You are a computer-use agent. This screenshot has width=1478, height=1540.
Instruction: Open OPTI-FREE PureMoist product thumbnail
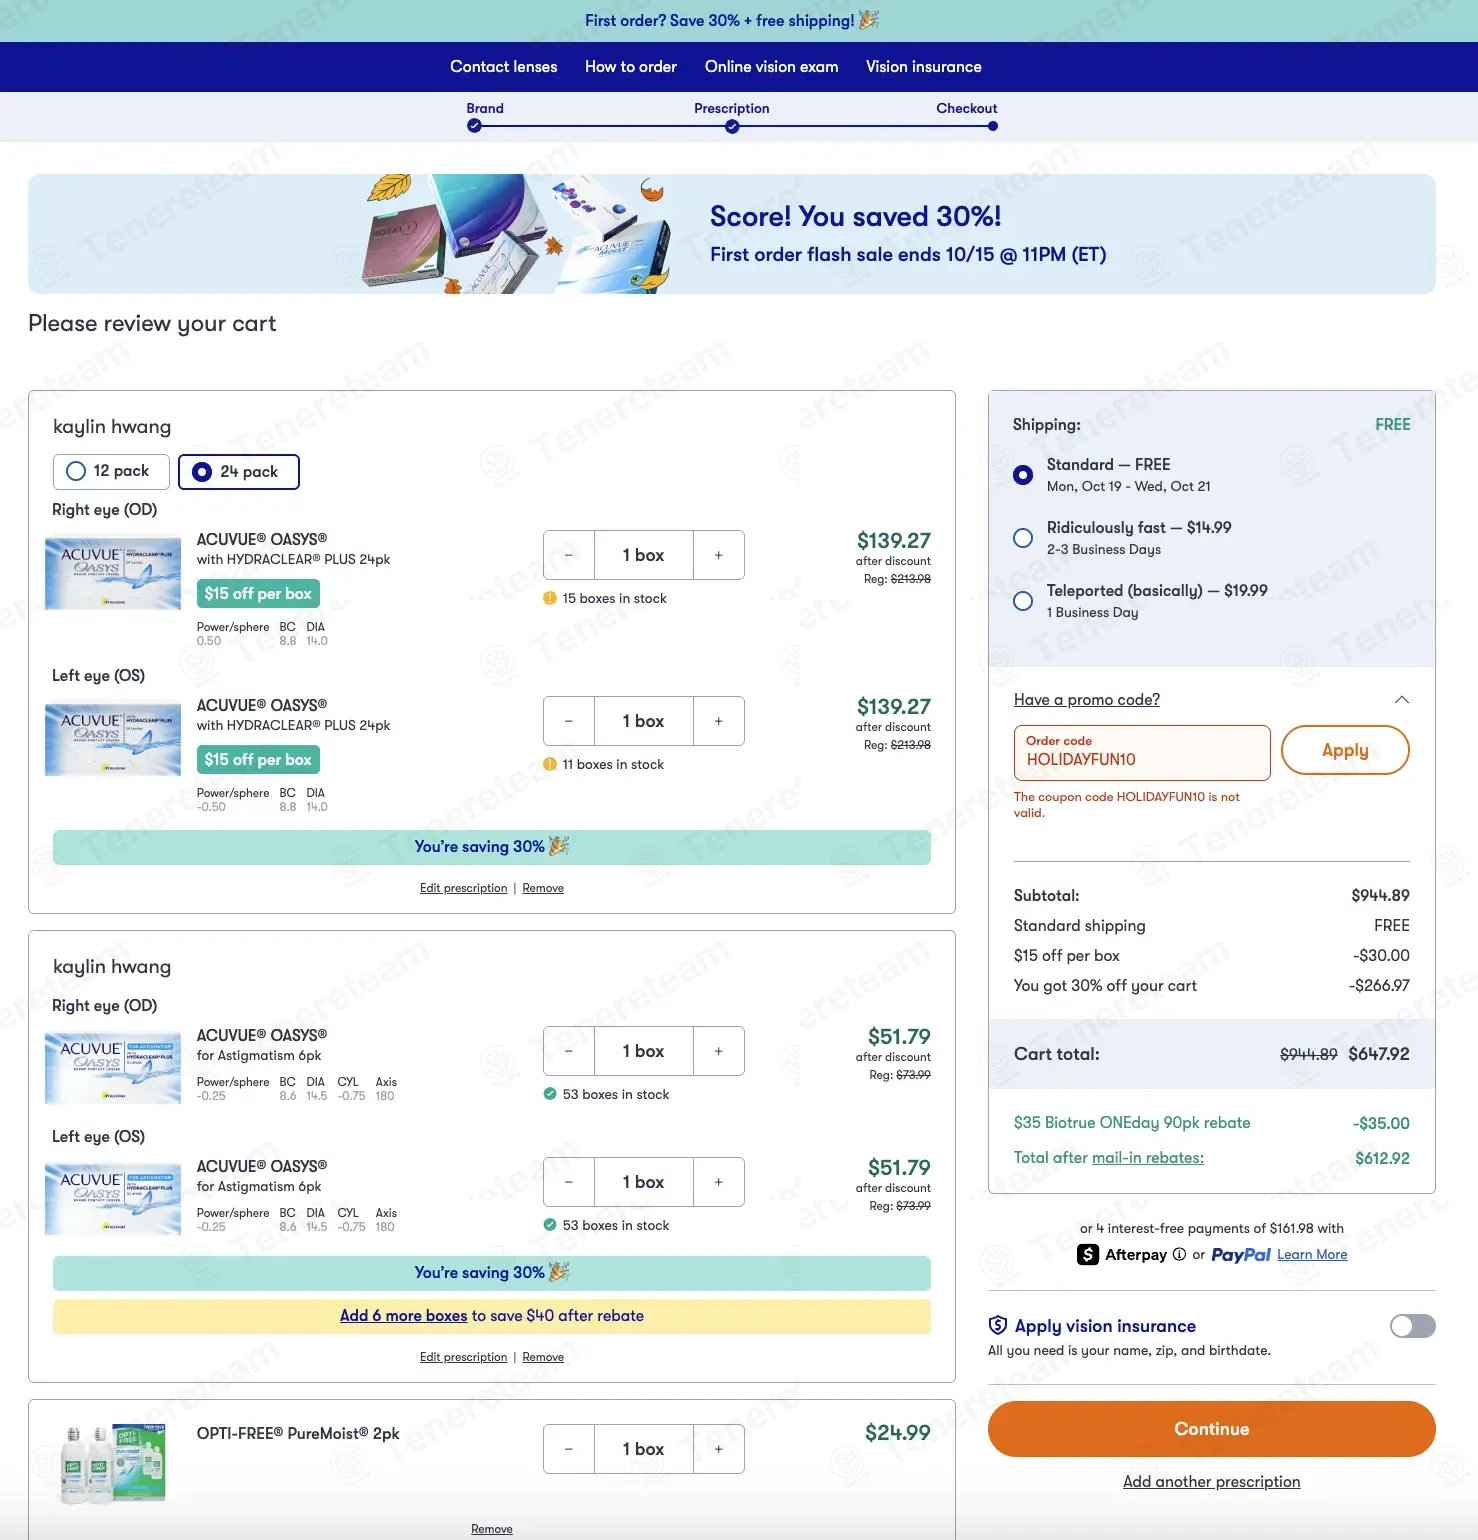point(113,1463)
